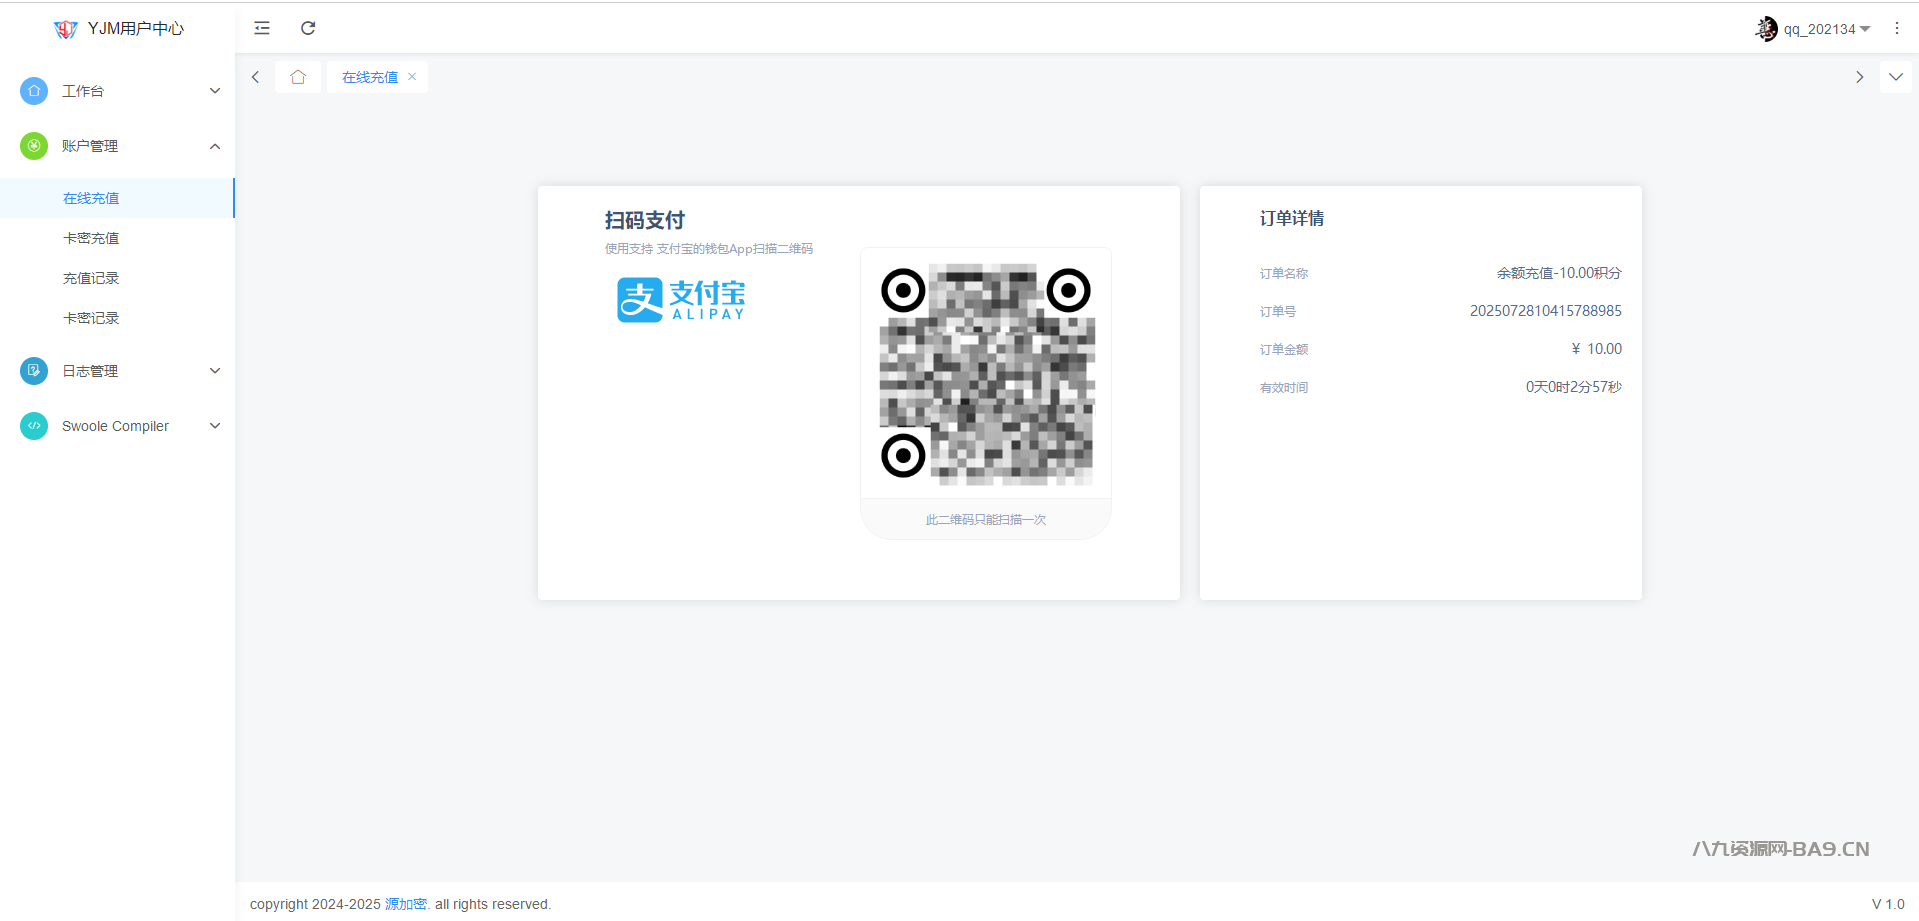The height and width of the screenshot is (921, 1919).
Task: Open the qq_202134 account dropdown
Action: [1826, 29]
